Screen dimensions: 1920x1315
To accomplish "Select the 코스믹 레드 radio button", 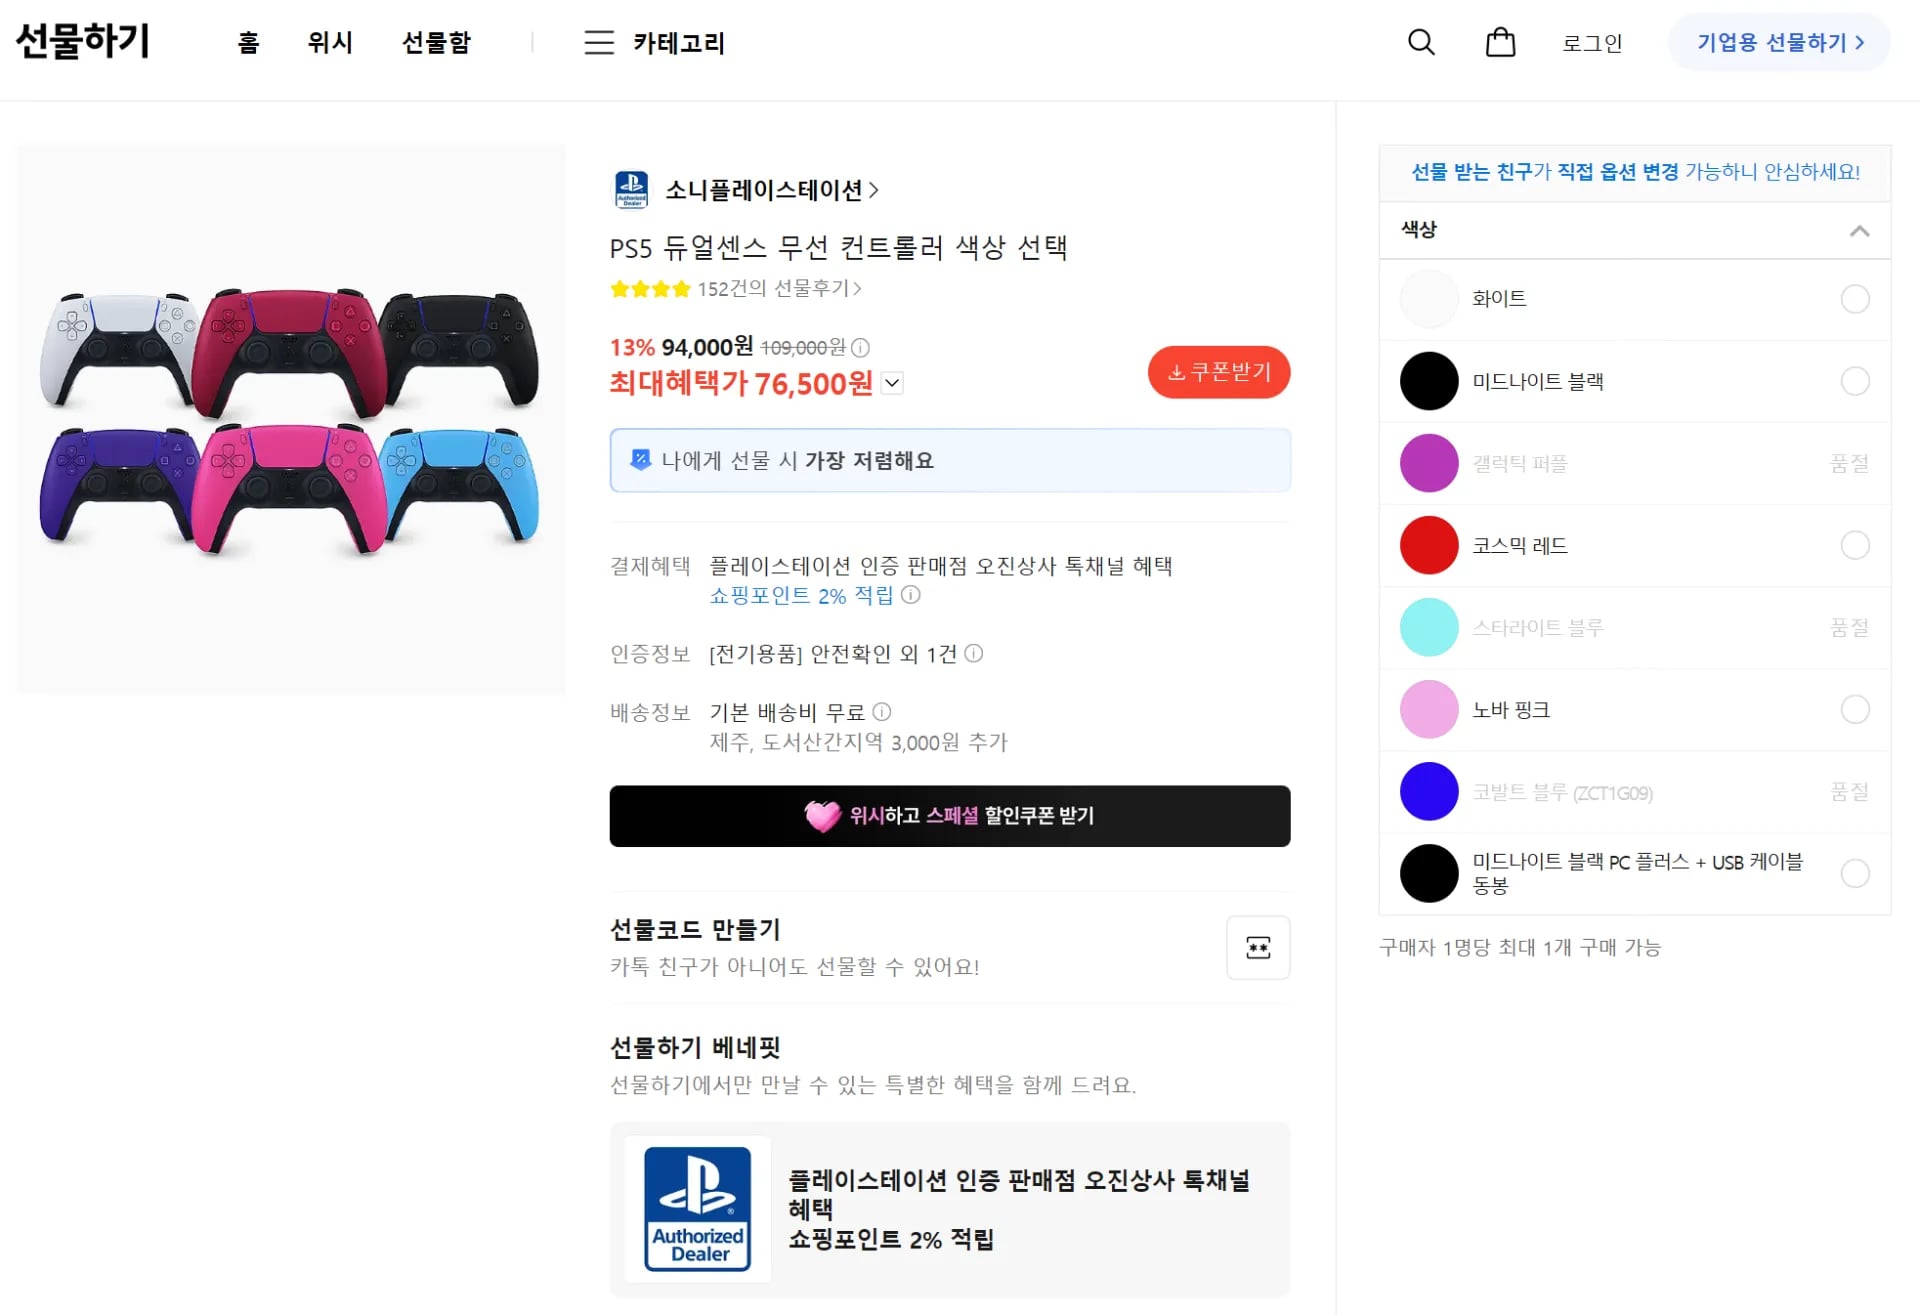I will [x=1855, y=545].
